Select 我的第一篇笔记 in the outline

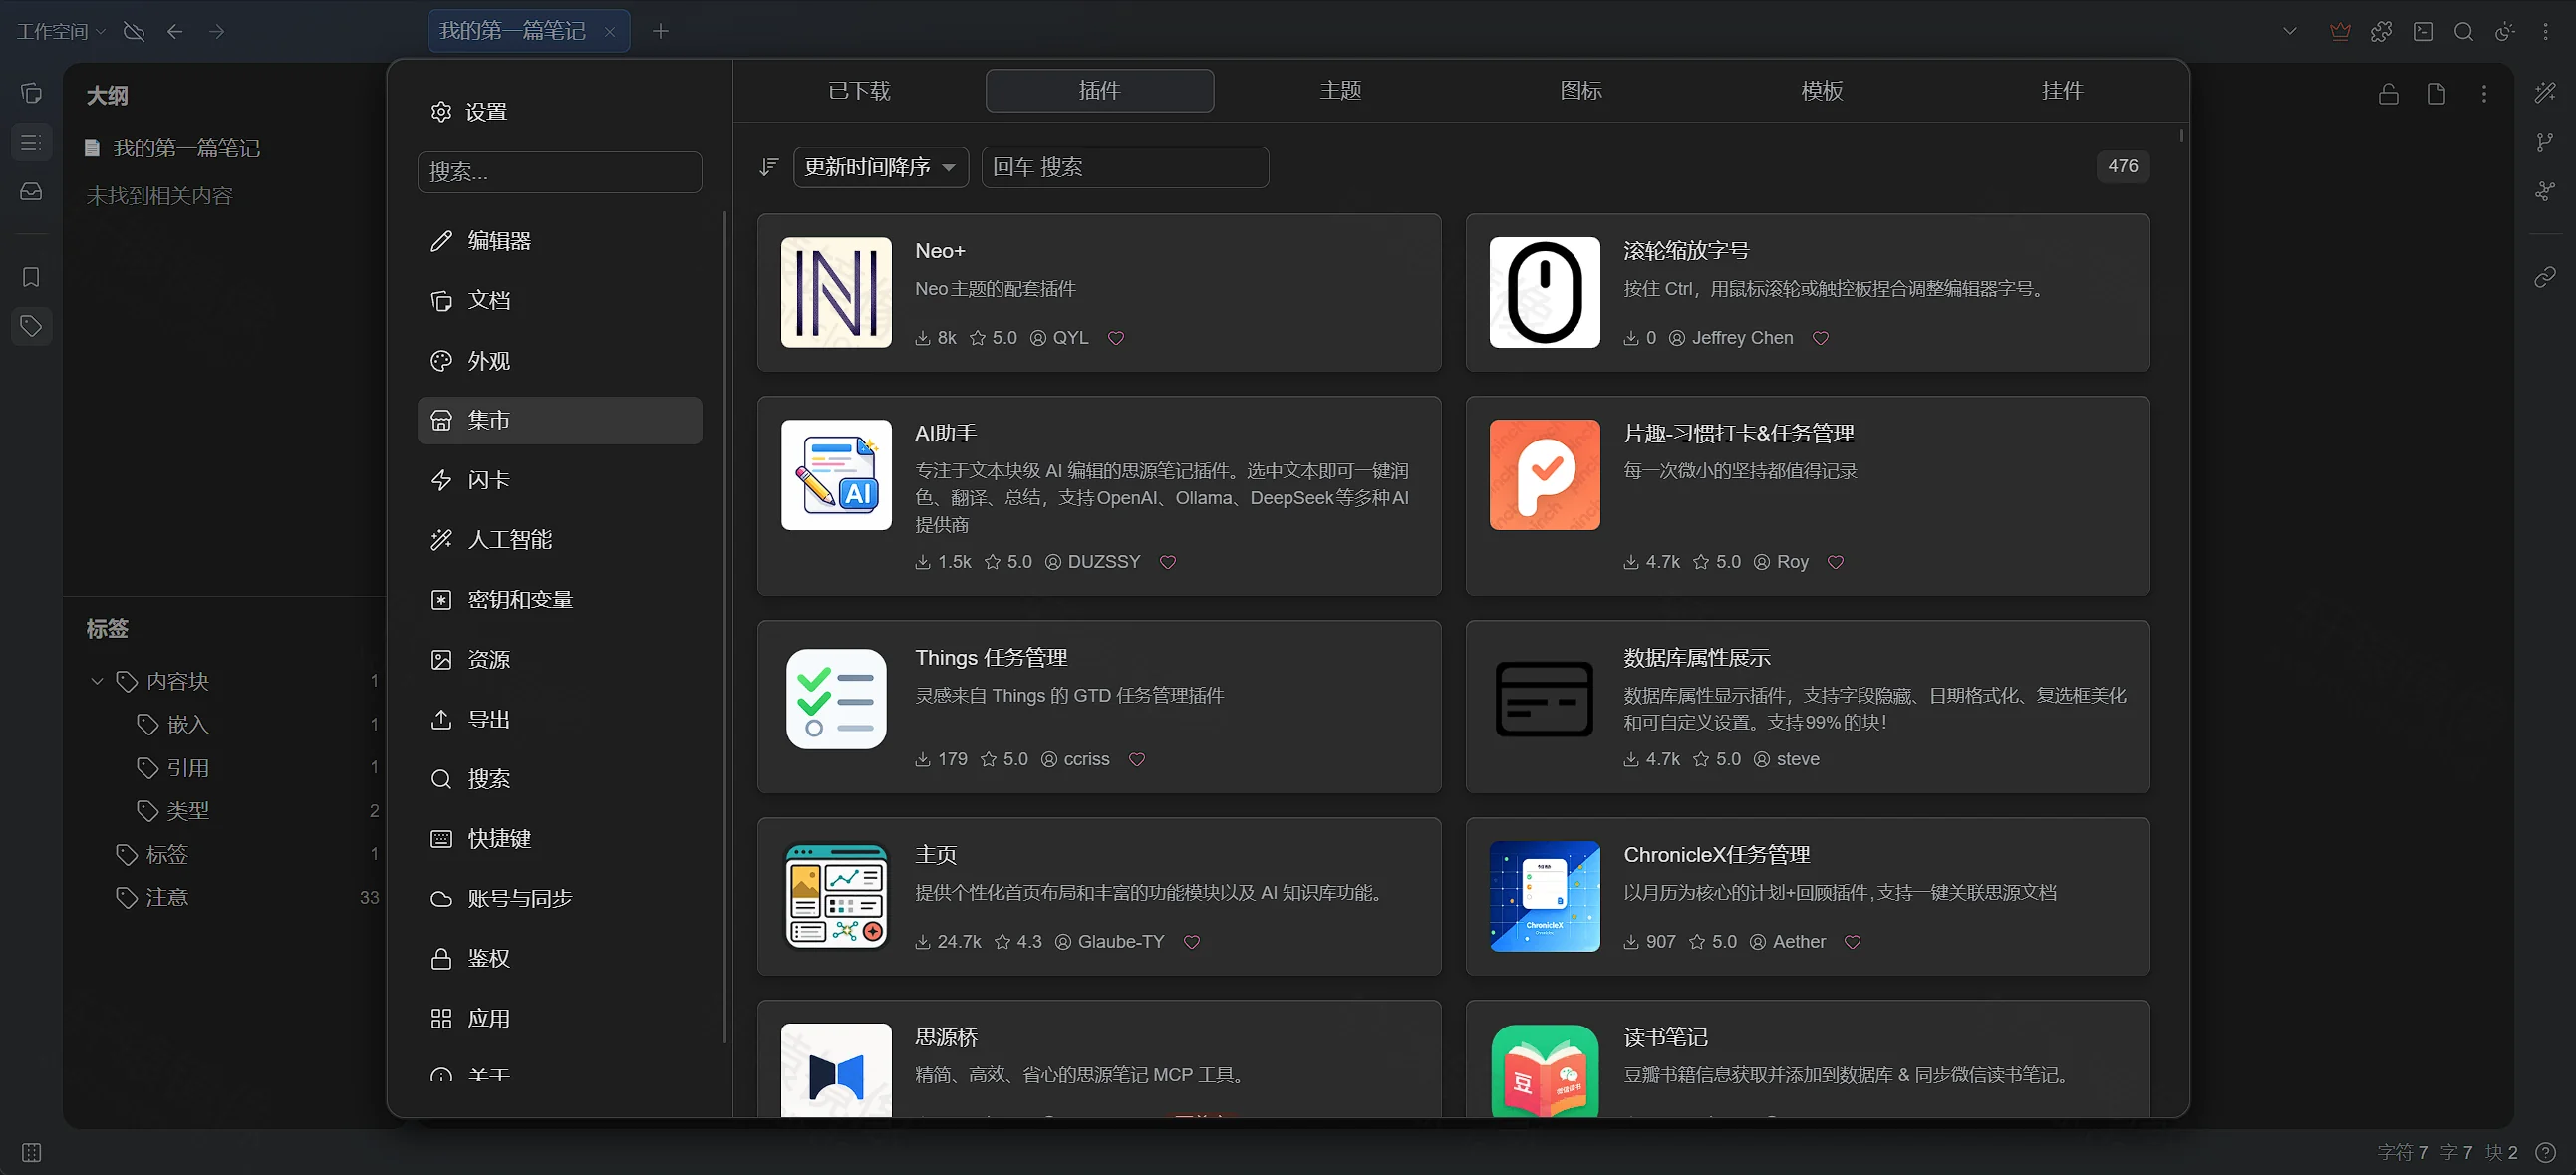pos(187,148)
